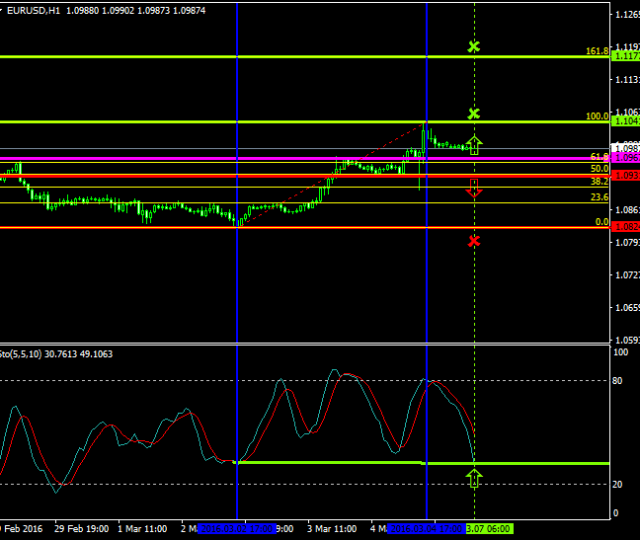Click the green X mark near the 161.8 level
Image resolution: width=640 pixels, height=540 pixels.
[474, 46]
